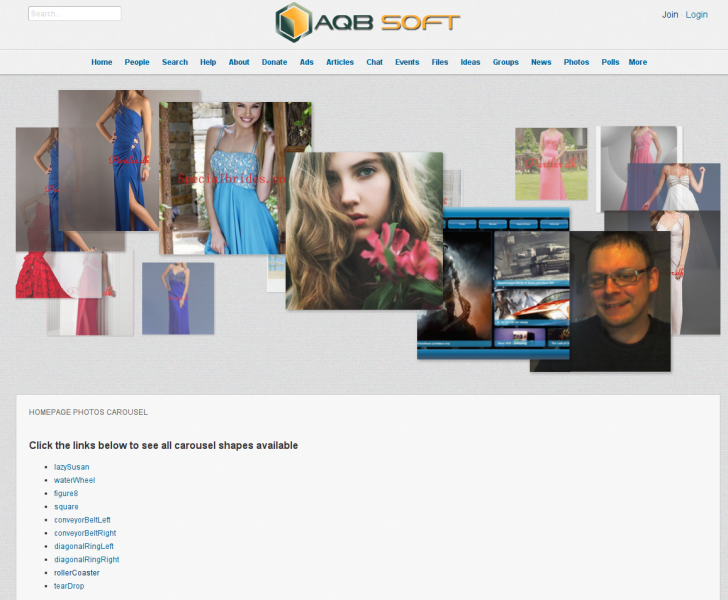Expand the More menu
Image resolution: width=728 pixels, height=600 pixels.
pyautogui.click(x=637, y=62)
